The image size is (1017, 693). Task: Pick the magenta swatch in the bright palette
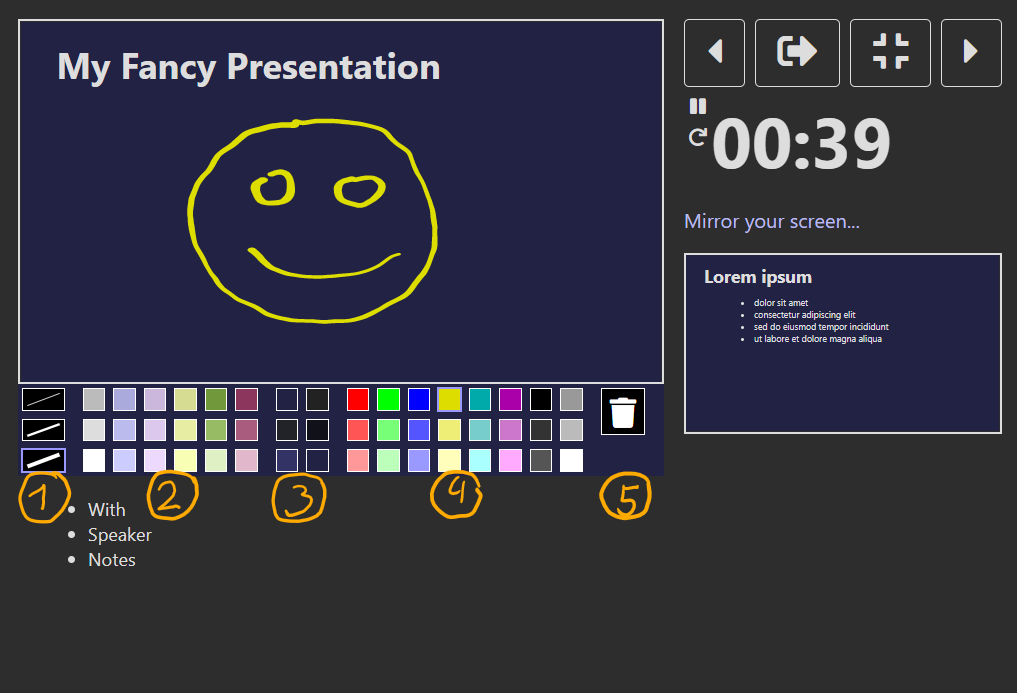pos(510,399)
